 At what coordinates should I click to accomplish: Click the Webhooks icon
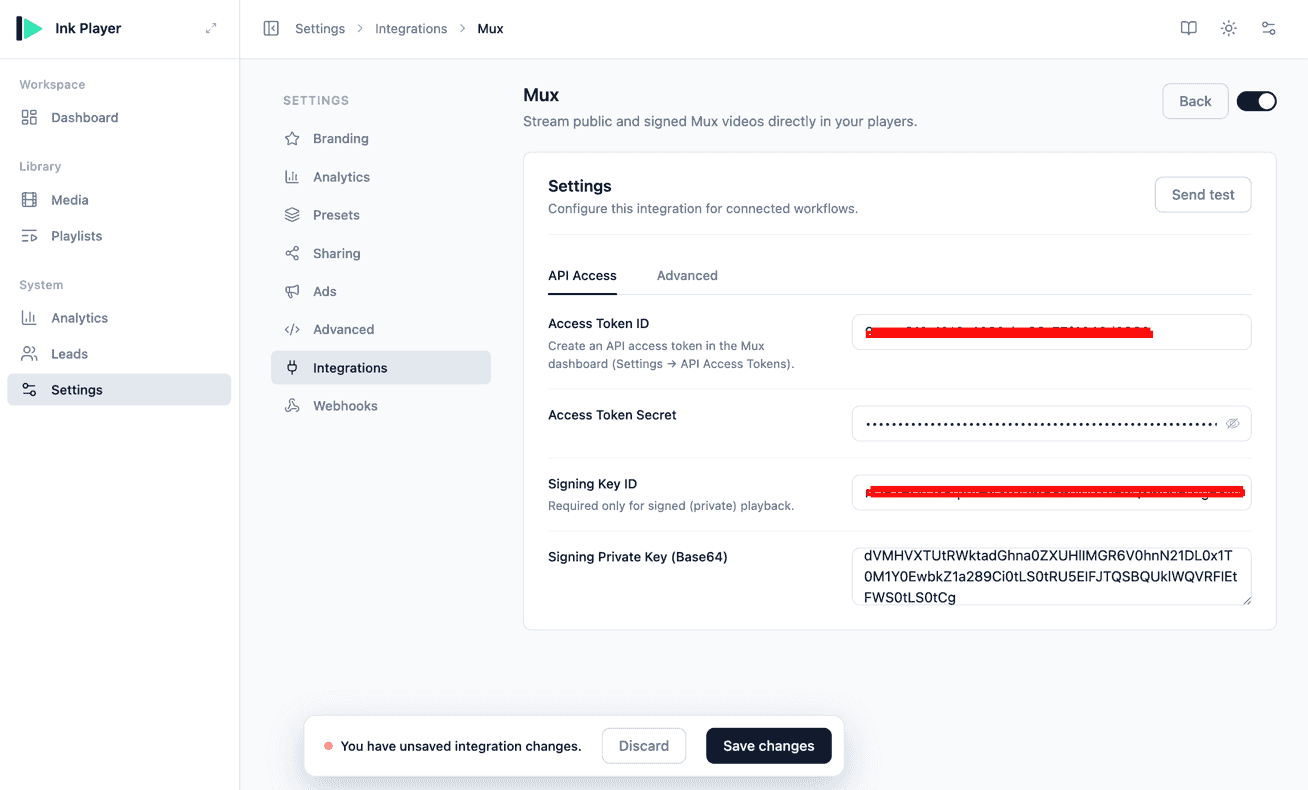pos(292,406)
